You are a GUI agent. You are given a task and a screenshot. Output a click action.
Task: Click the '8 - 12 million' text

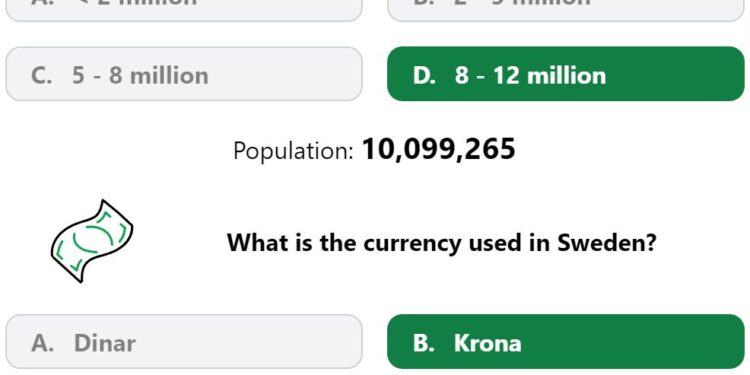click(530, 76)
